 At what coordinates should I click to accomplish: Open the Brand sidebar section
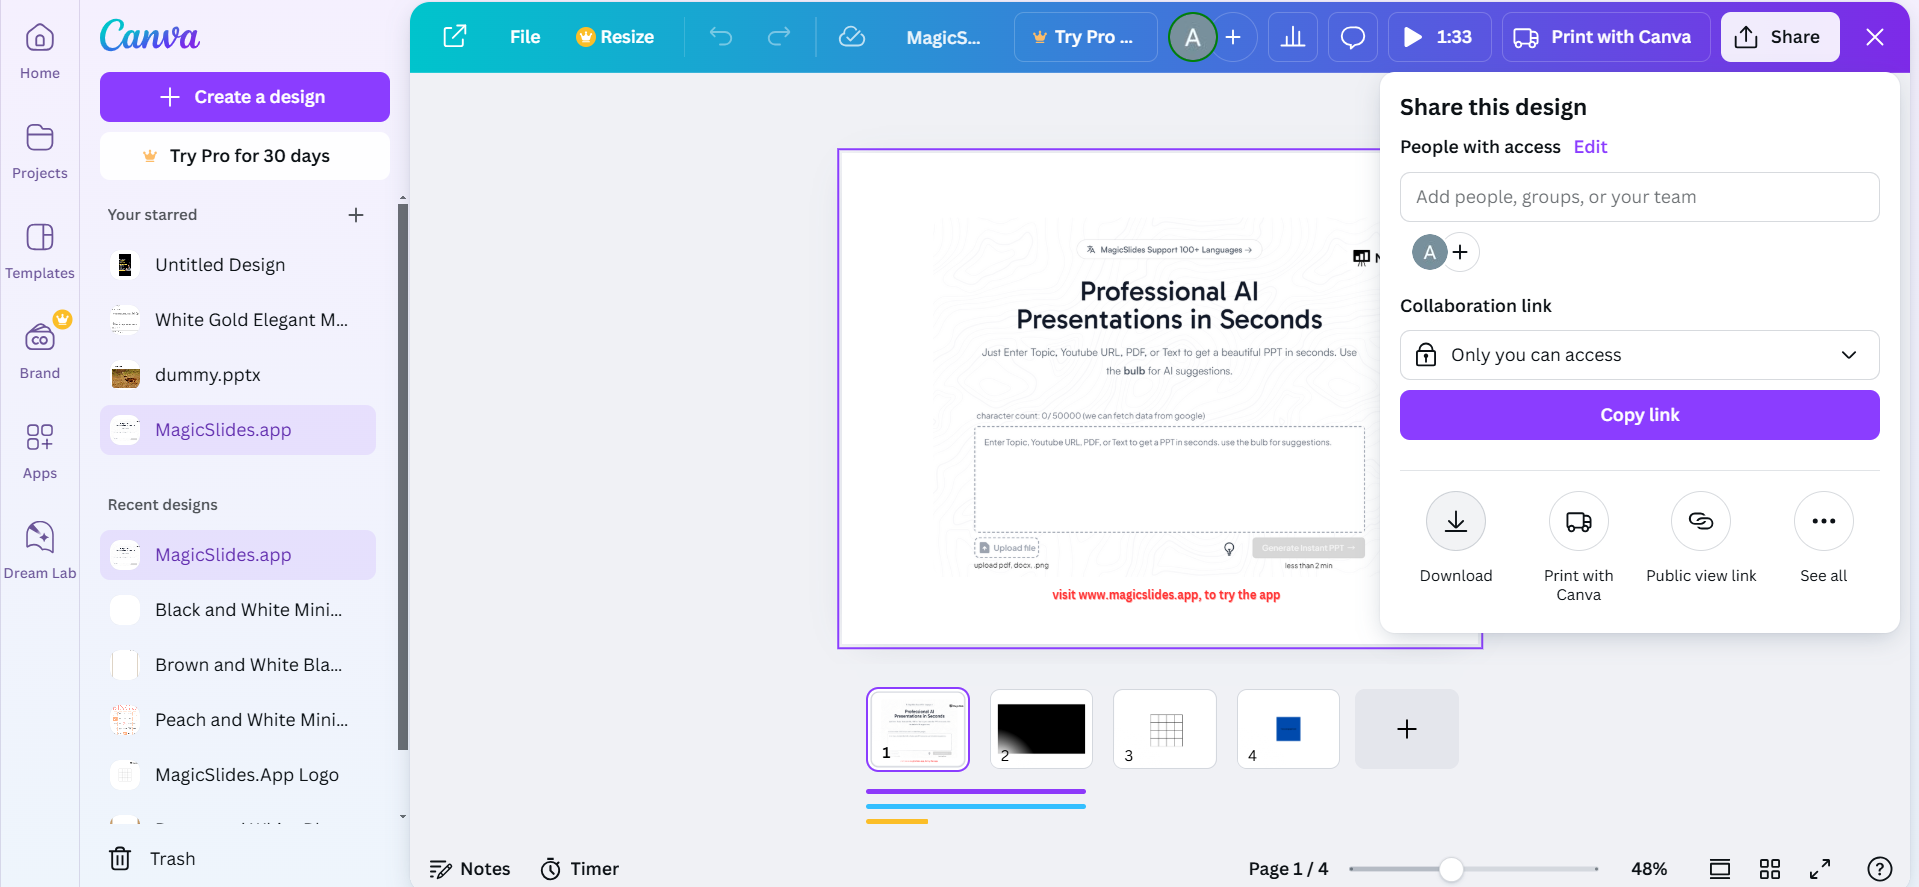[40, 347]
